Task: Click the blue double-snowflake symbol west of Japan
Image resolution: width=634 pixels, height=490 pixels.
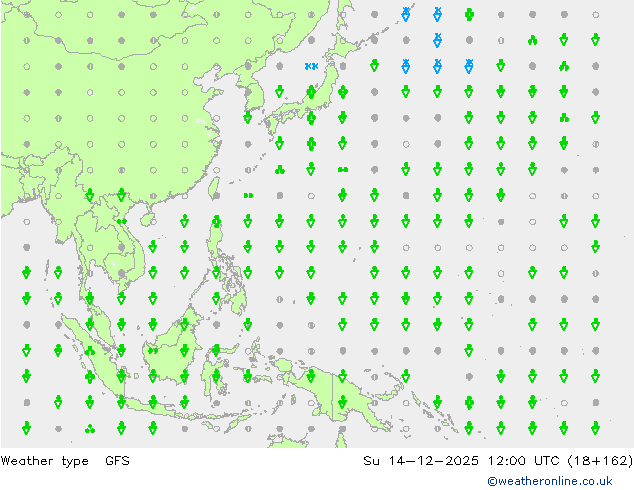Action: tap(311, 66)
